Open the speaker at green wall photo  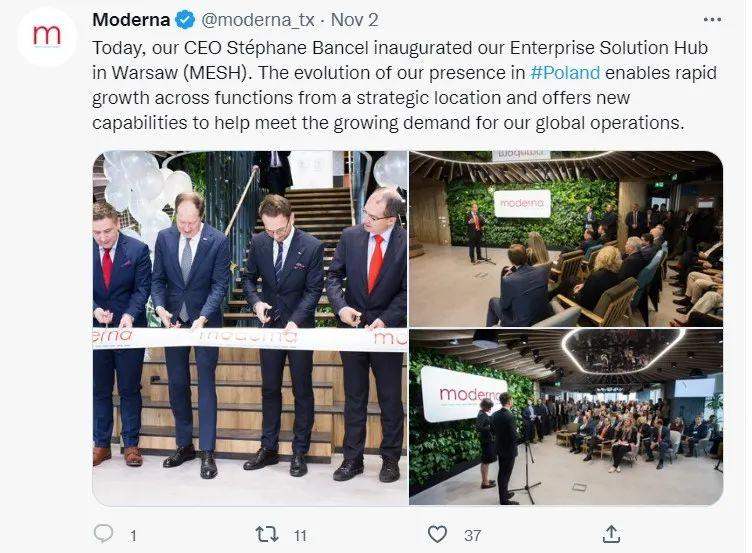click(566, 239)
